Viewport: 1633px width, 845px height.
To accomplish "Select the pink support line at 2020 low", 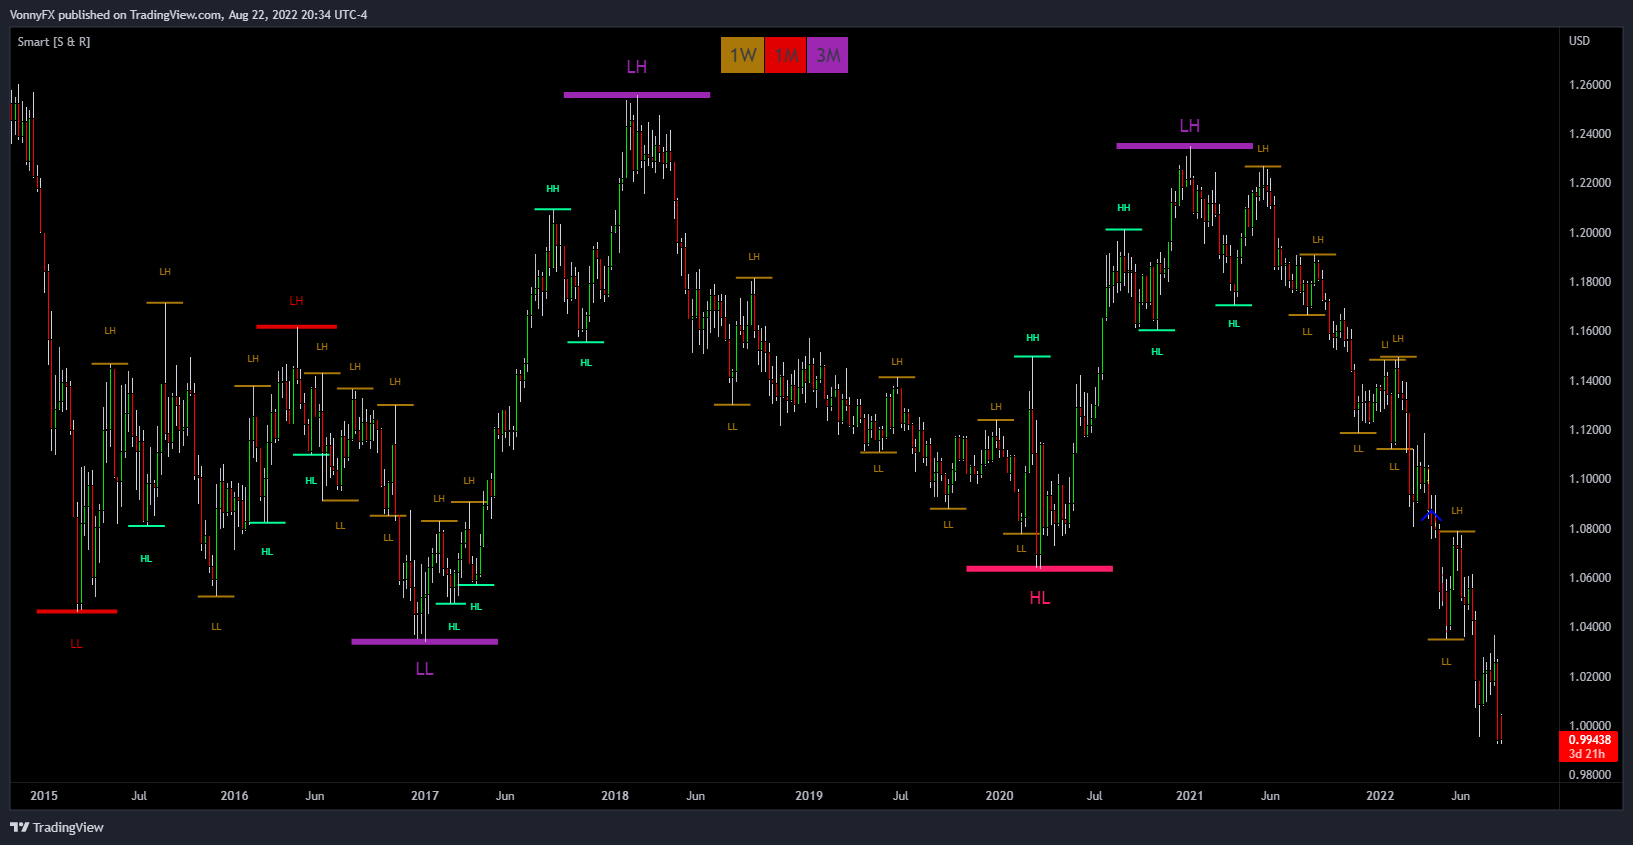I will tap(1040, 569).
